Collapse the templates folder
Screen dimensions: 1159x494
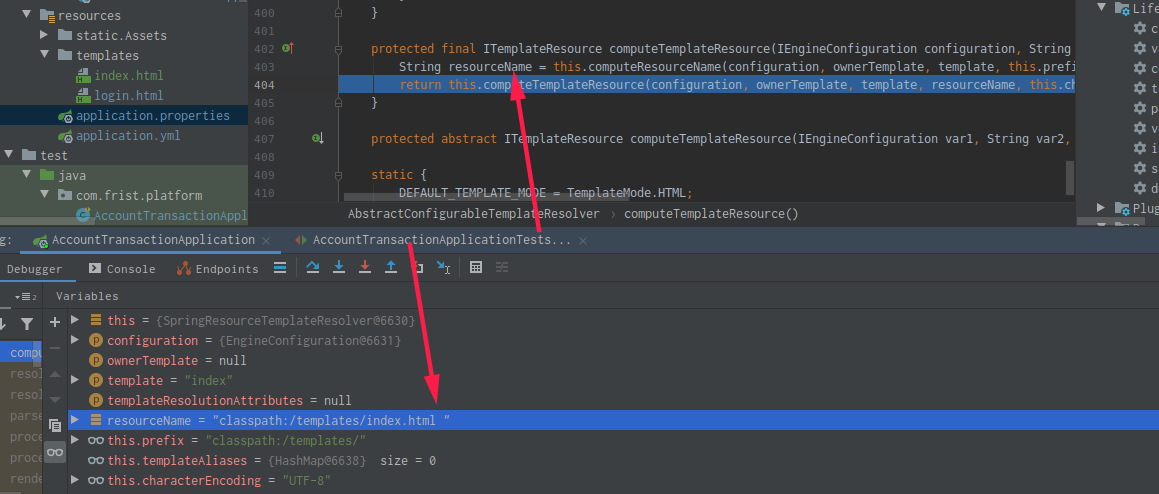44,55
